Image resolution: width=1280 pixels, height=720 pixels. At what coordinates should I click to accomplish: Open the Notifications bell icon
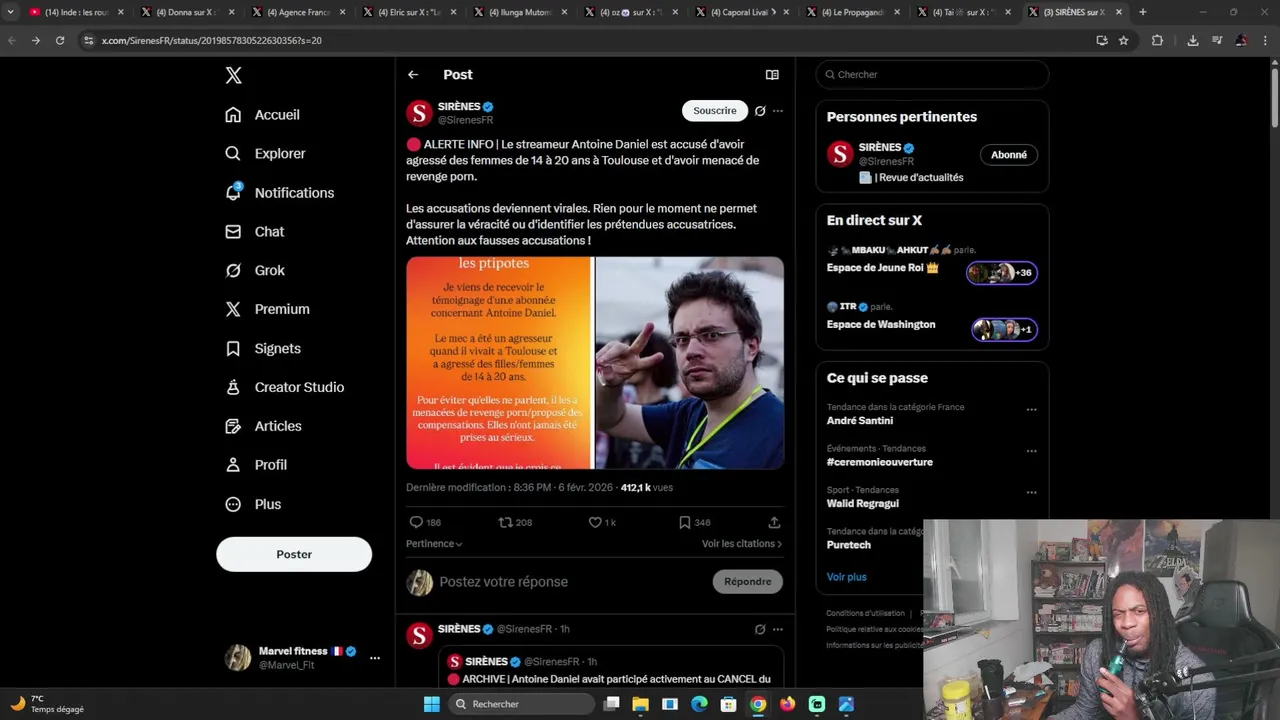(x=233, y=192)
